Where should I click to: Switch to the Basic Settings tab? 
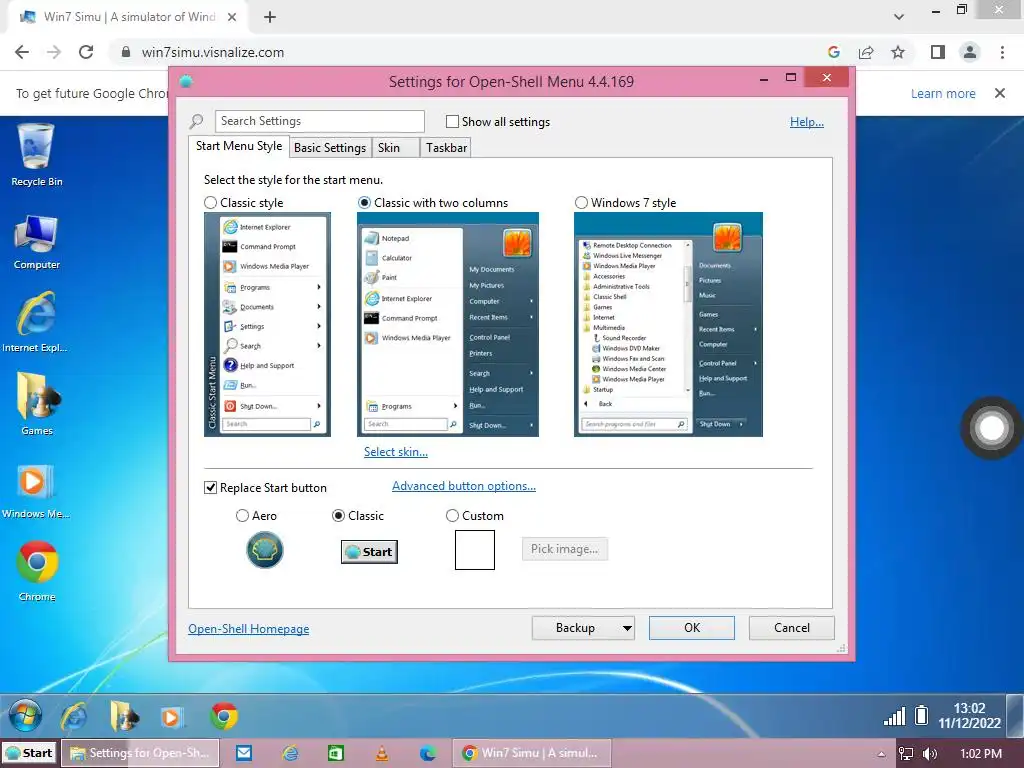click(x=330, y=148)
